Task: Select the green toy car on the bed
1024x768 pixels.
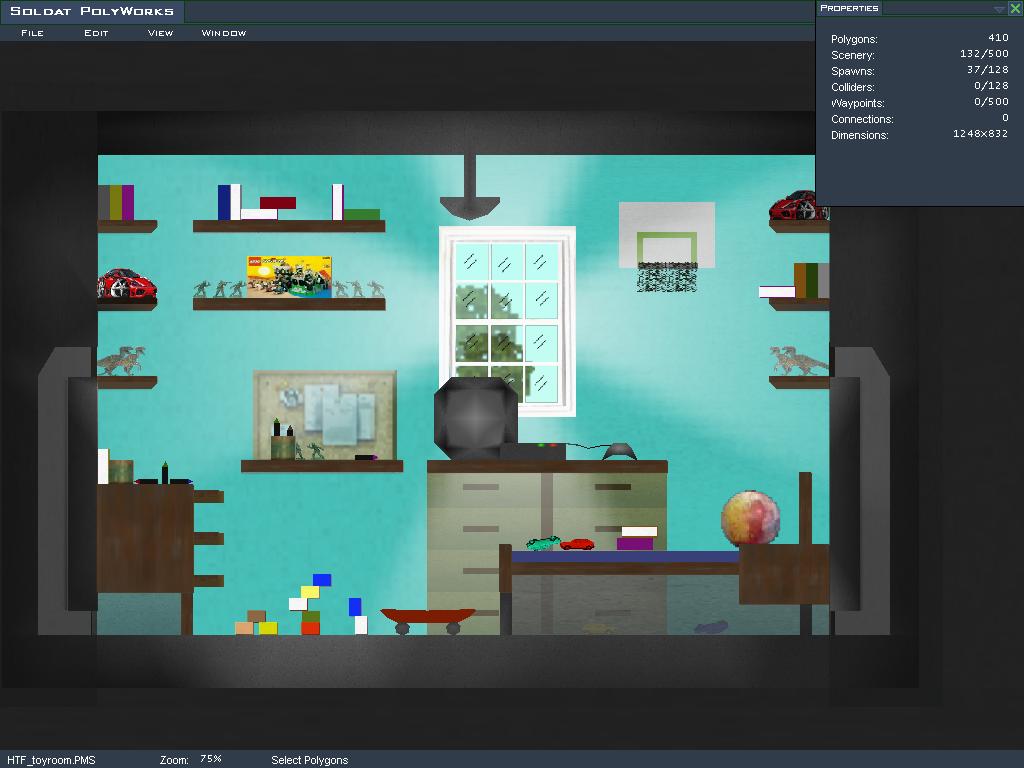Action: pos(541,544)
